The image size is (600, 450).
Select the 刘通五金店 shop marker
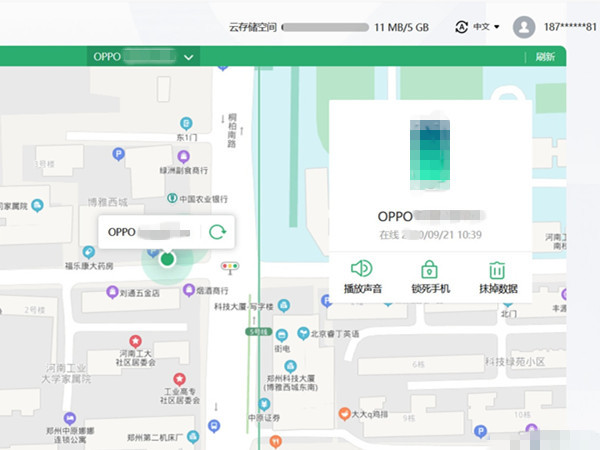coord(112,294)
